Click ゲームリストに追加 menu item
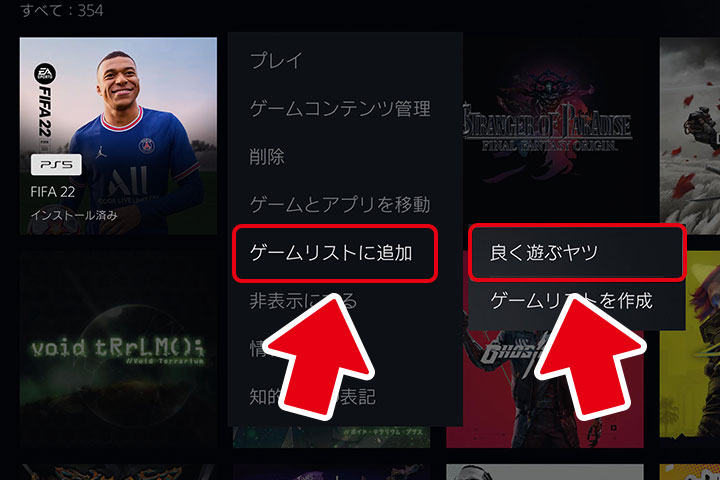The height and width of the screenshot is (480, 720). pyautogui.click(x=335, y=253)
